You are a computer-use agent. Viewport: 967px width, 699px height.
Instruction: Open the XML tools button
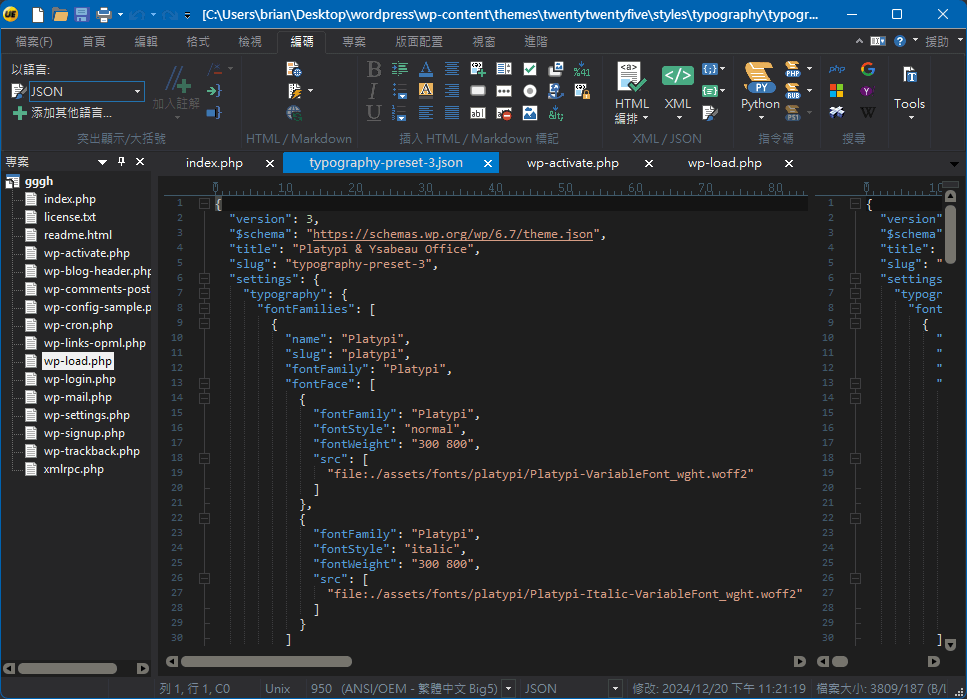tap(677, 87)
